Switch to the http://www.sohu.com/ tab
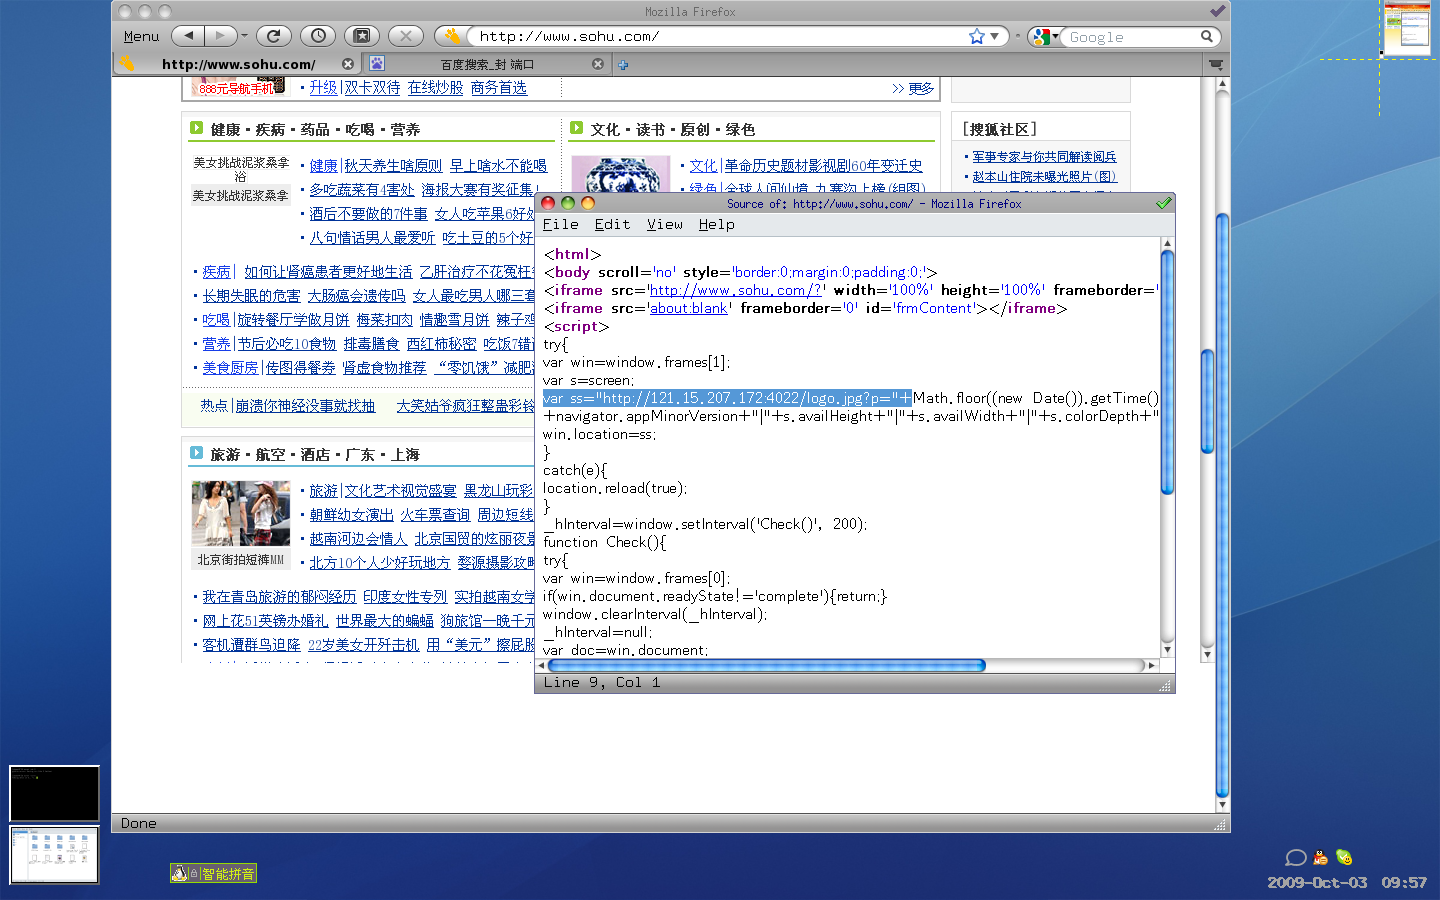The height and width of the screenshot is (900, 1440). (238, 64)
